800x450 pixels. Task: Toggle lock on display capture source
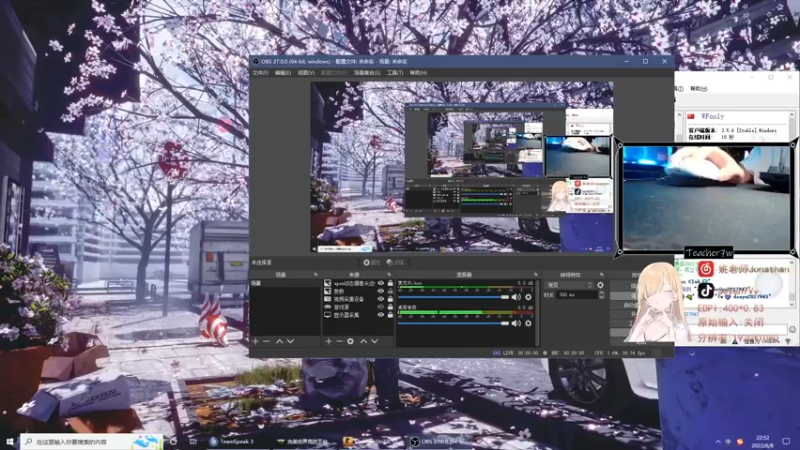(x=390, y=315)
